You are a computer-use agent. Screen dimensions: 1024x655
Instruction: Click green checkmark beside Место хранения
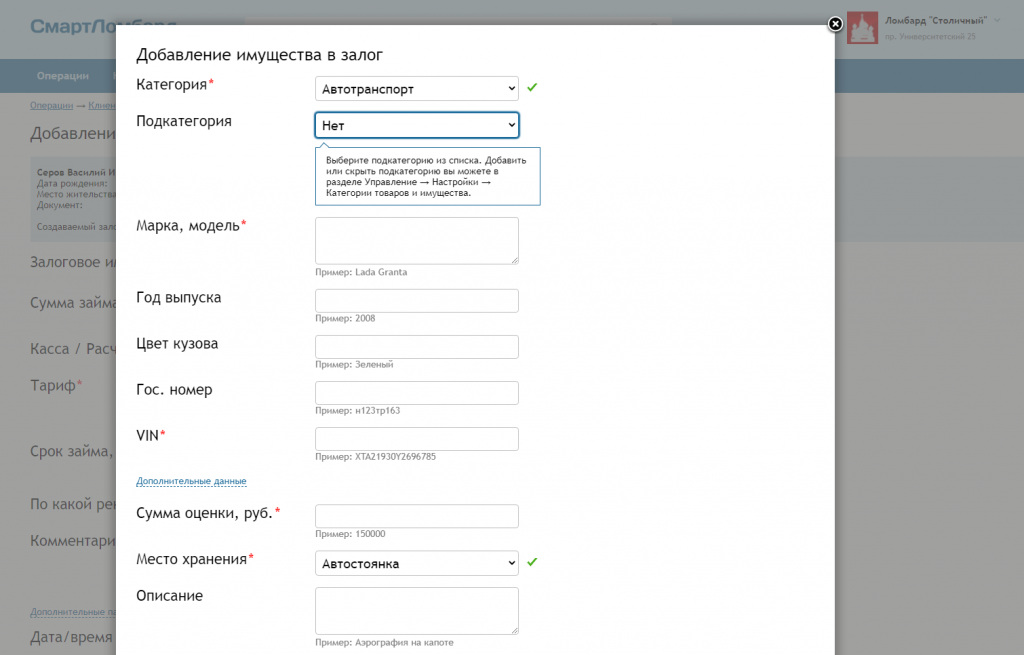point(532,562)
